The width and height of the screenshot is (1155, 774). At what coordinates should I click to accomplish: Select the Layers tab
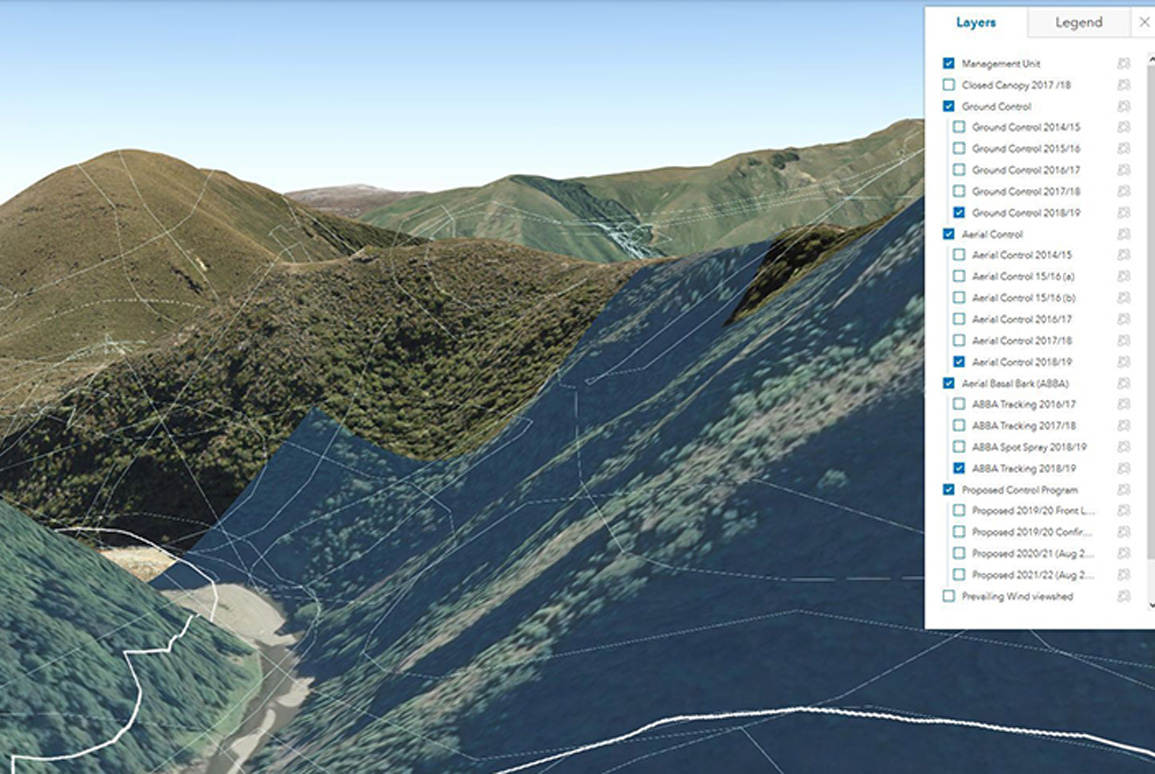coord(976,22)
